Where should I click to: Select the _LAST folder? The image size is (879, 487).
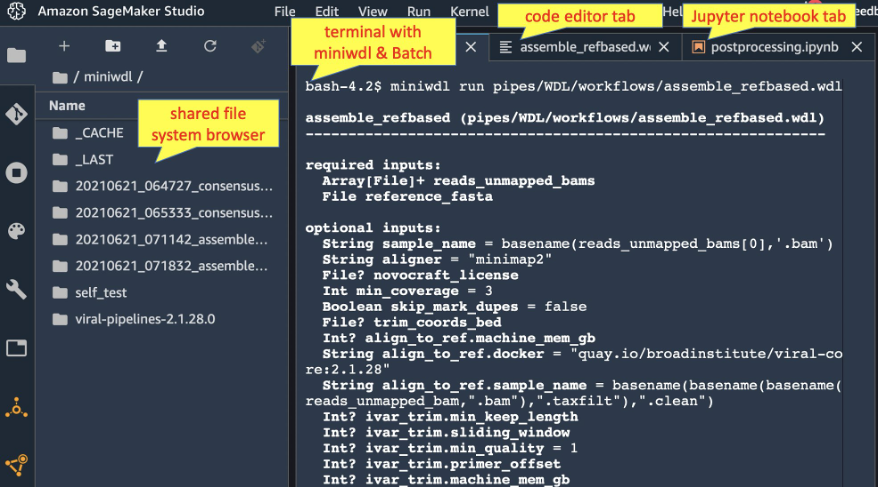click(162, 160)
